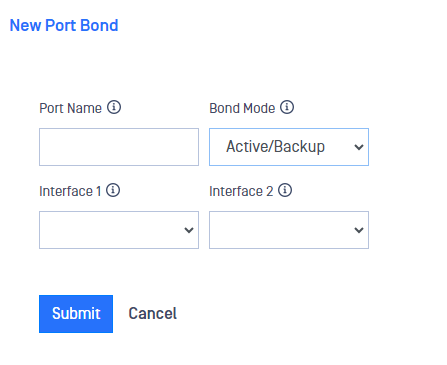Show the Interface 1 info tooltip icon
Image resolution: width=447 pixels, height=365 pixels.
(113, 190)
